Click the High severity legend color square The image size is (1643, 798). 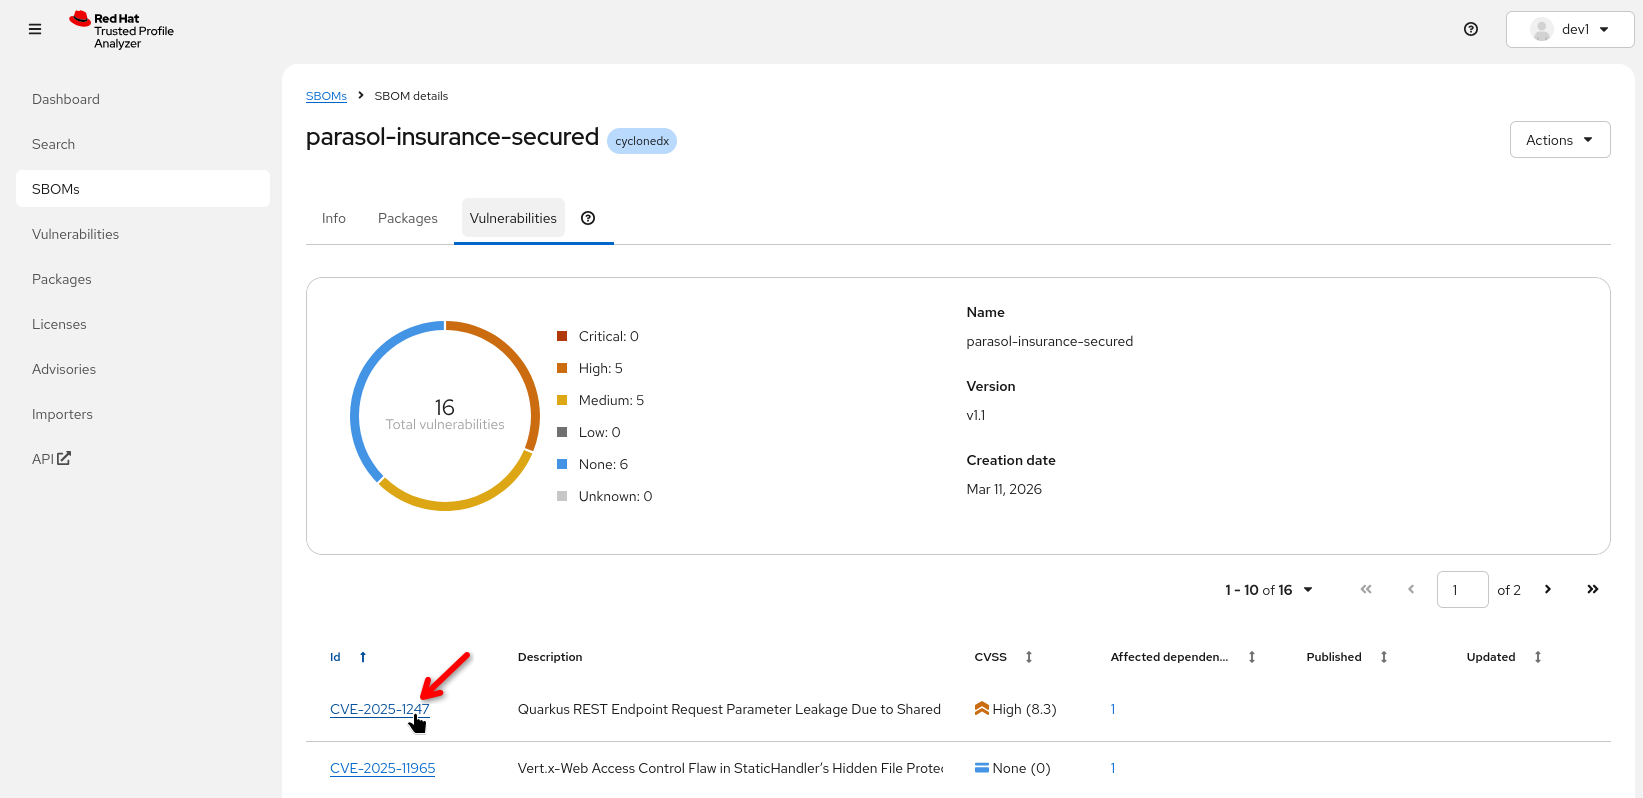[x=562, y=368]
